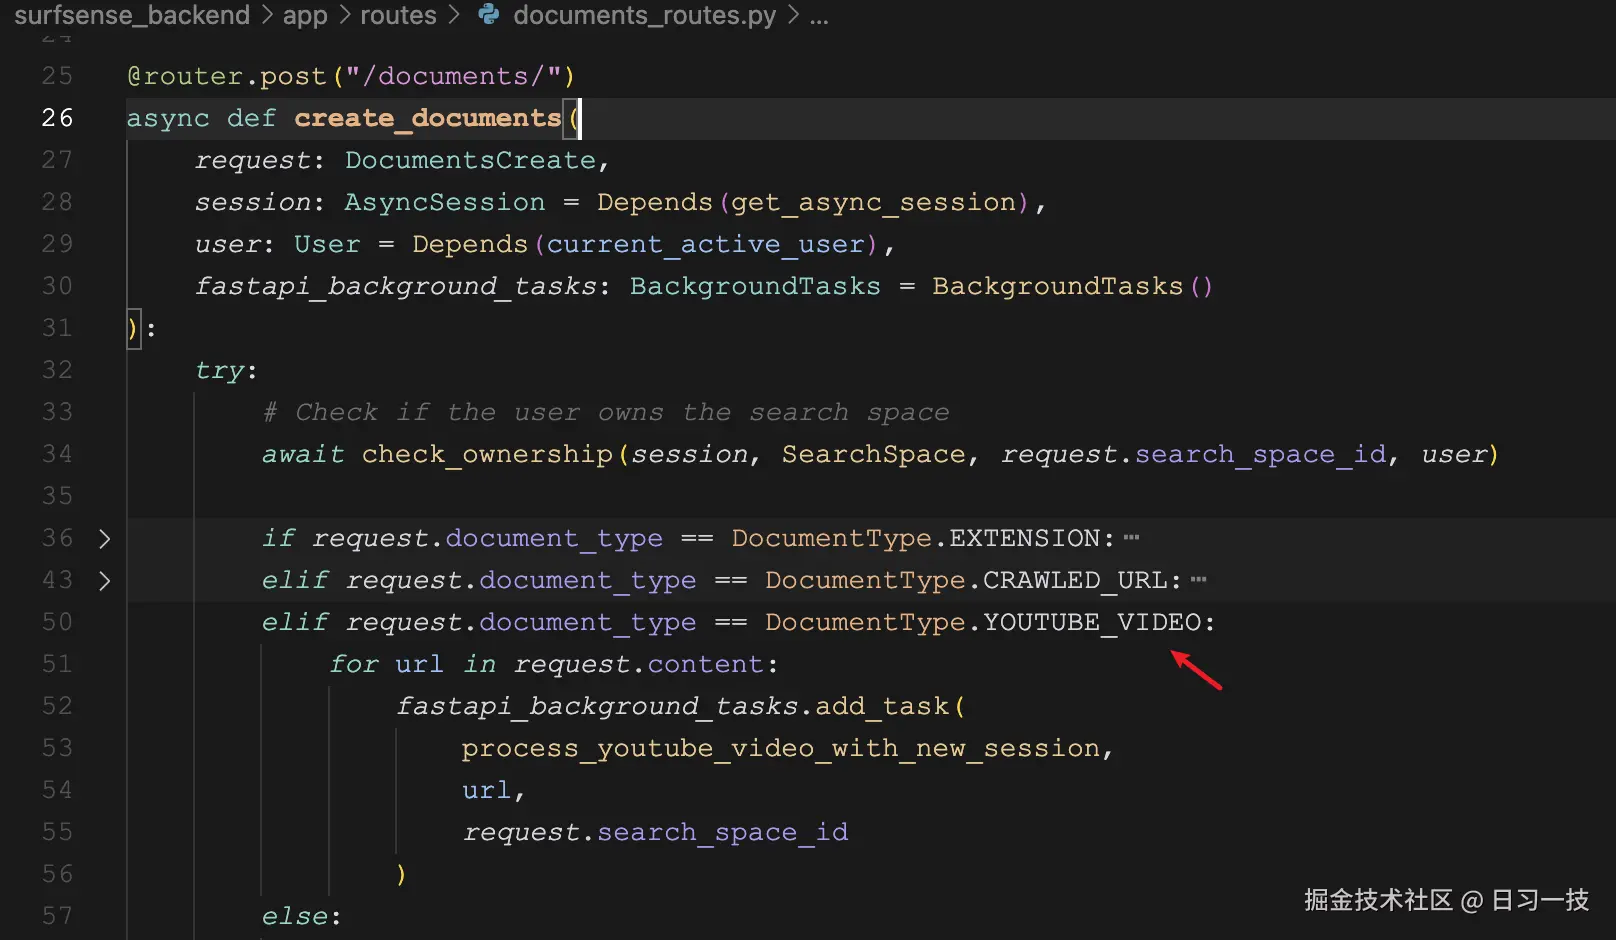
Task: Click the surfsense_backend breadcrumb item
Action: [x=131, y=15]
